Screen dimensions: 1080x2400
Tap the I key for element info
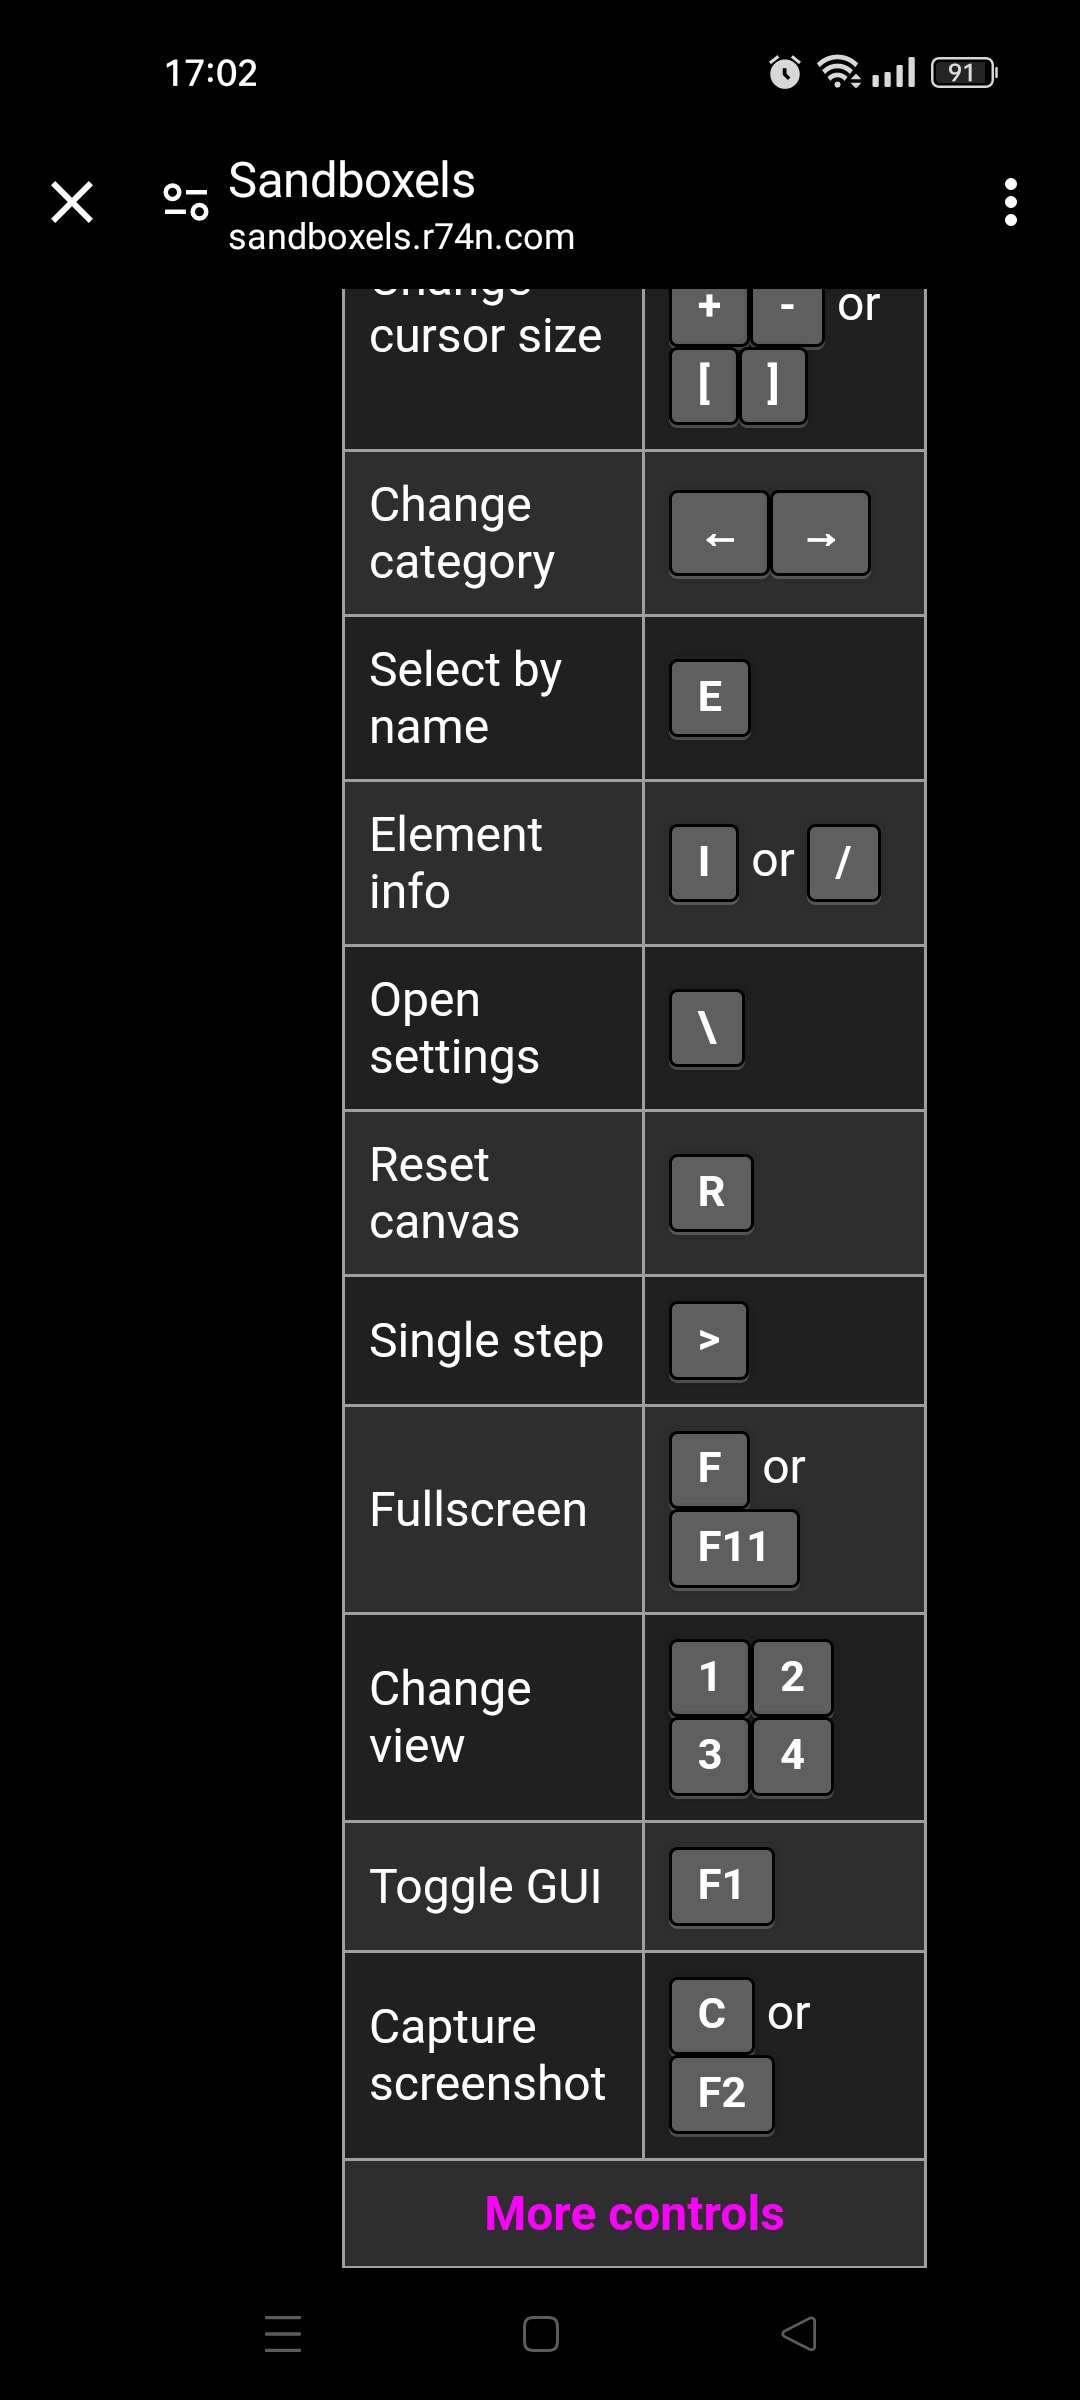click(x=704, y=862)
